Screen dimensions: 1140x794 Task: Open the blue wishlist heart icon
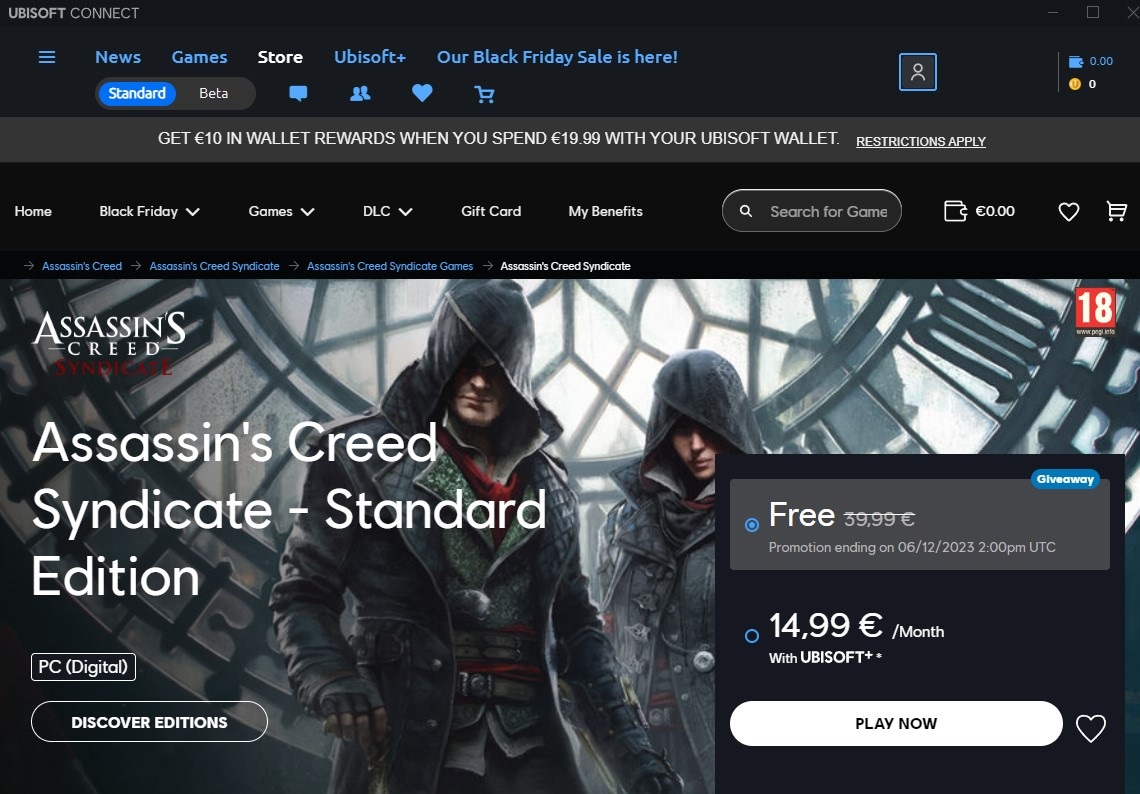(x=422, y=92)
